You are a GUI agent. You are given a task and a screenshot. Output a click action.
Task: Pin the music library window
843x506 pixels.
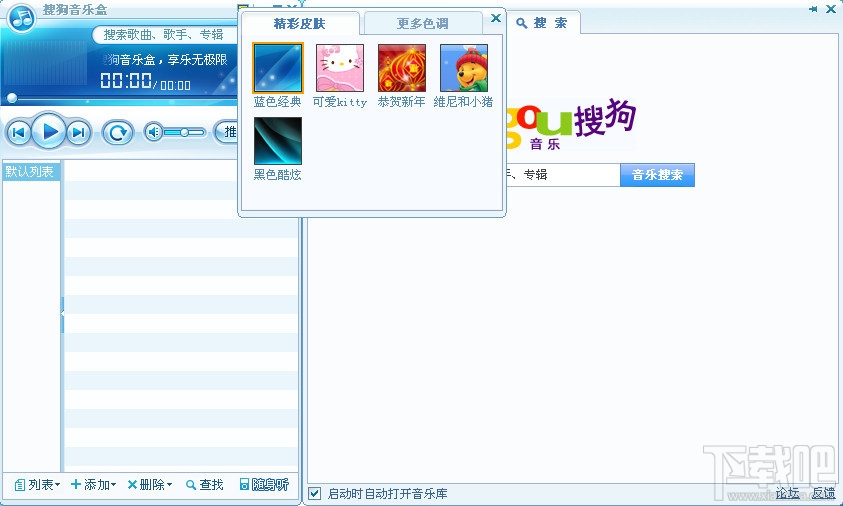tap(813, 9)
